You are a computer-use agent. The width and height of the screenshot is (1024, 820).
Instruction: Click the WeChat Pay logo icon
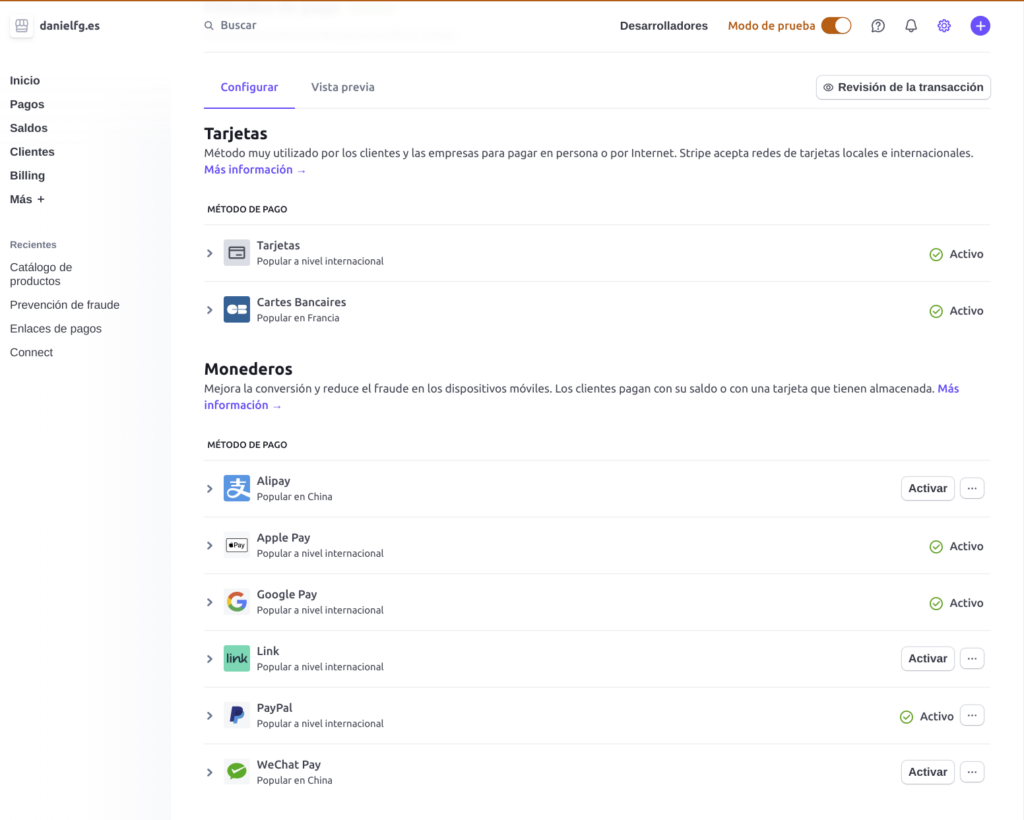pyautogui.click(x=237, y=772)
